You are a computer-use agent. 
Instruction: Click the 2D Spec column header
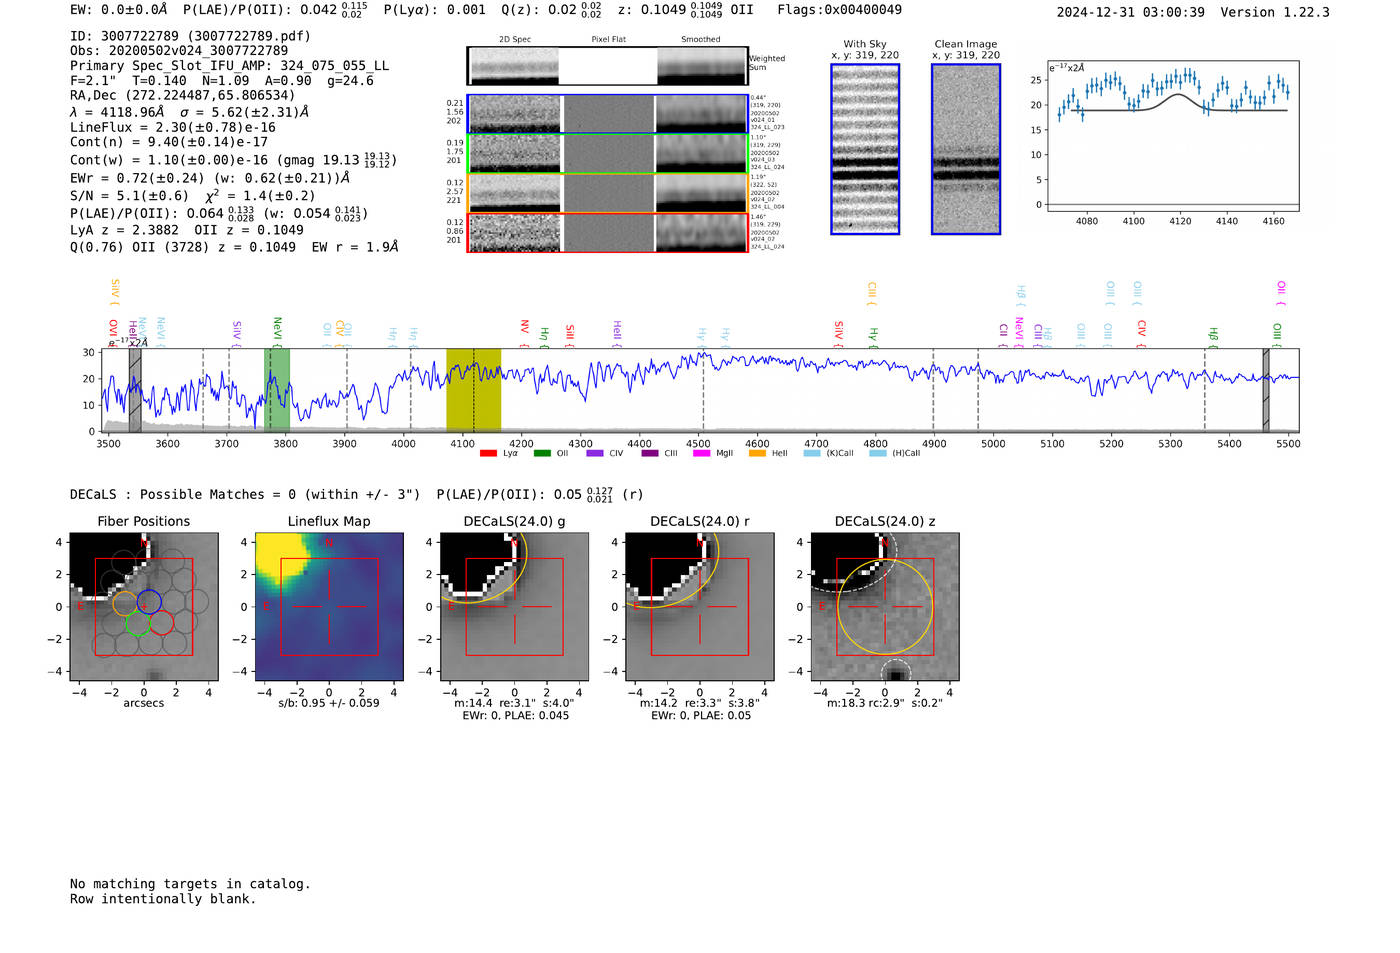tap(515, 40)
